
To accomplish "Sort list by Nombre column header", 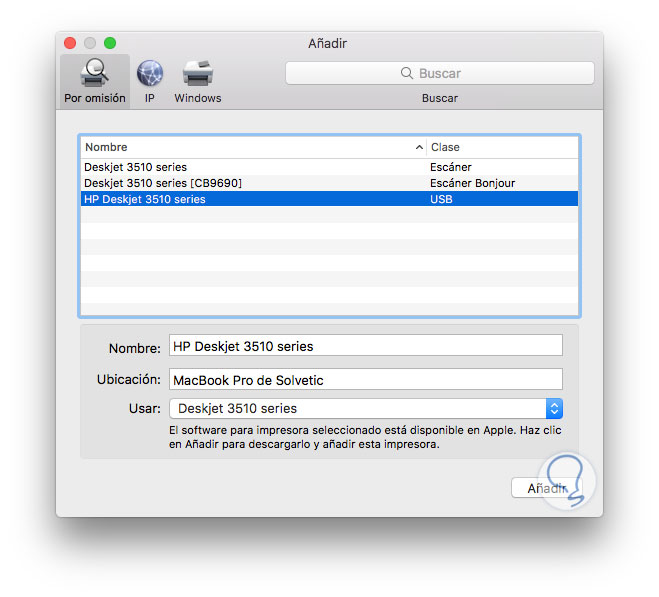I will pyautogui.click(x=253, y=147).
